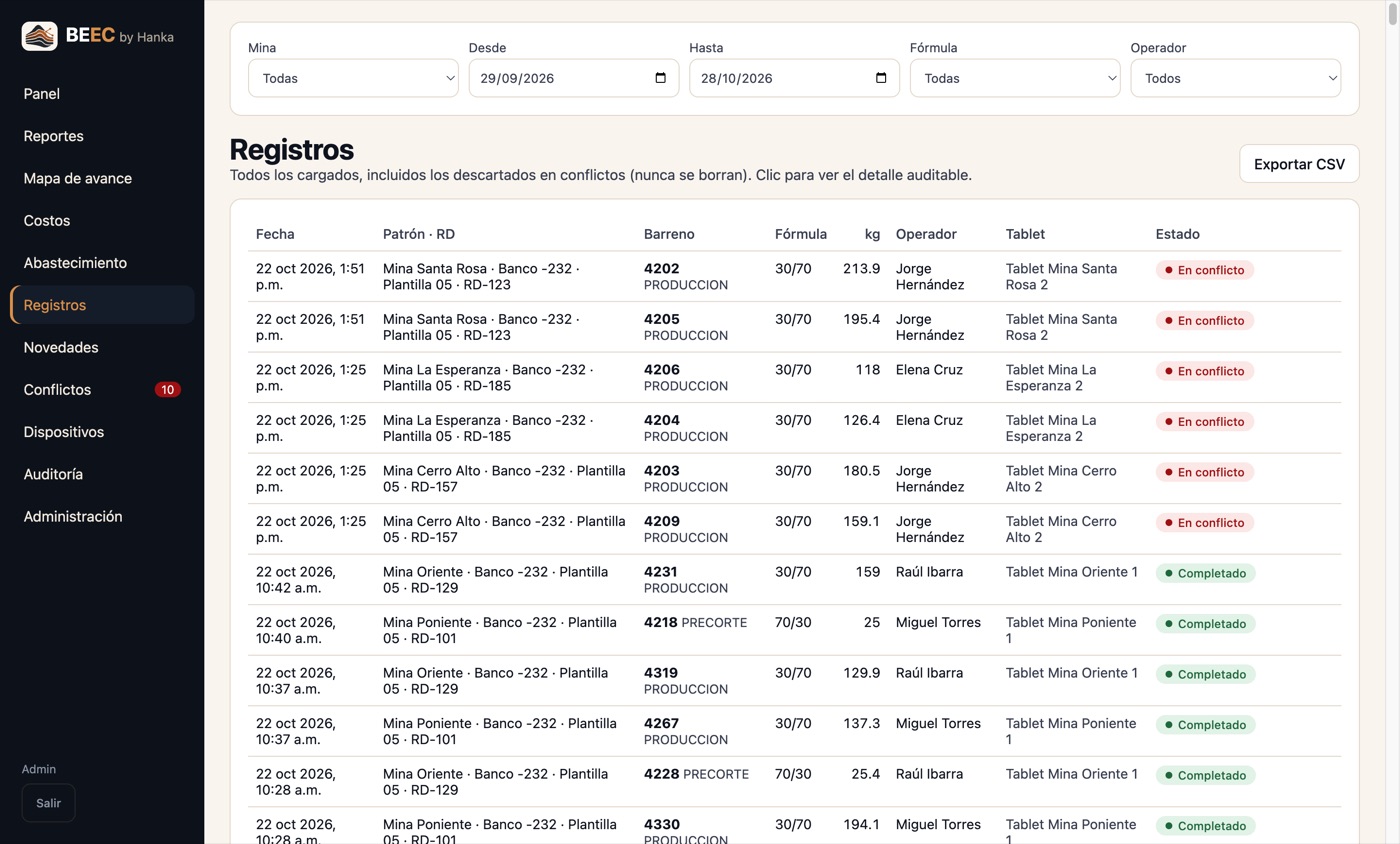Click the BEEC logo icon

tap(39, 36)
